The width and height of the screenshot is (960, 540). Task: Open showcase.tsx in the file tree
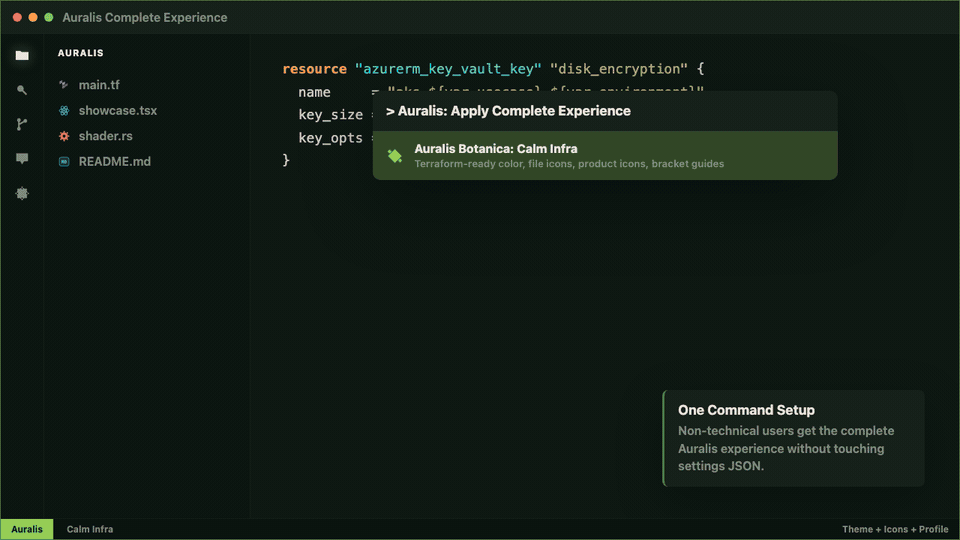pyautogui.click(x=118, y=111)
